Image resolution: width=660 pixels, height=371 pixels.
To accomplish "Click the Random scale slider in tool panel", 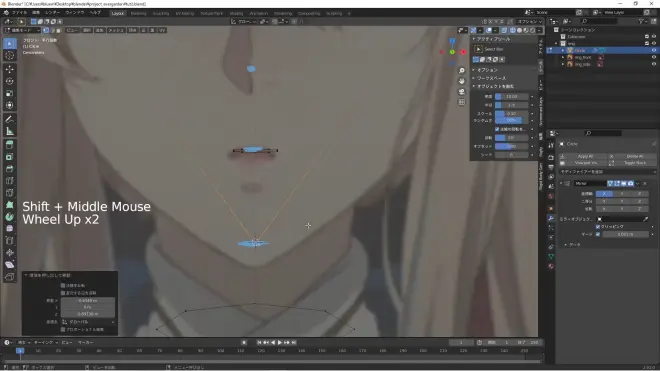I will click(x=511, y=120).
